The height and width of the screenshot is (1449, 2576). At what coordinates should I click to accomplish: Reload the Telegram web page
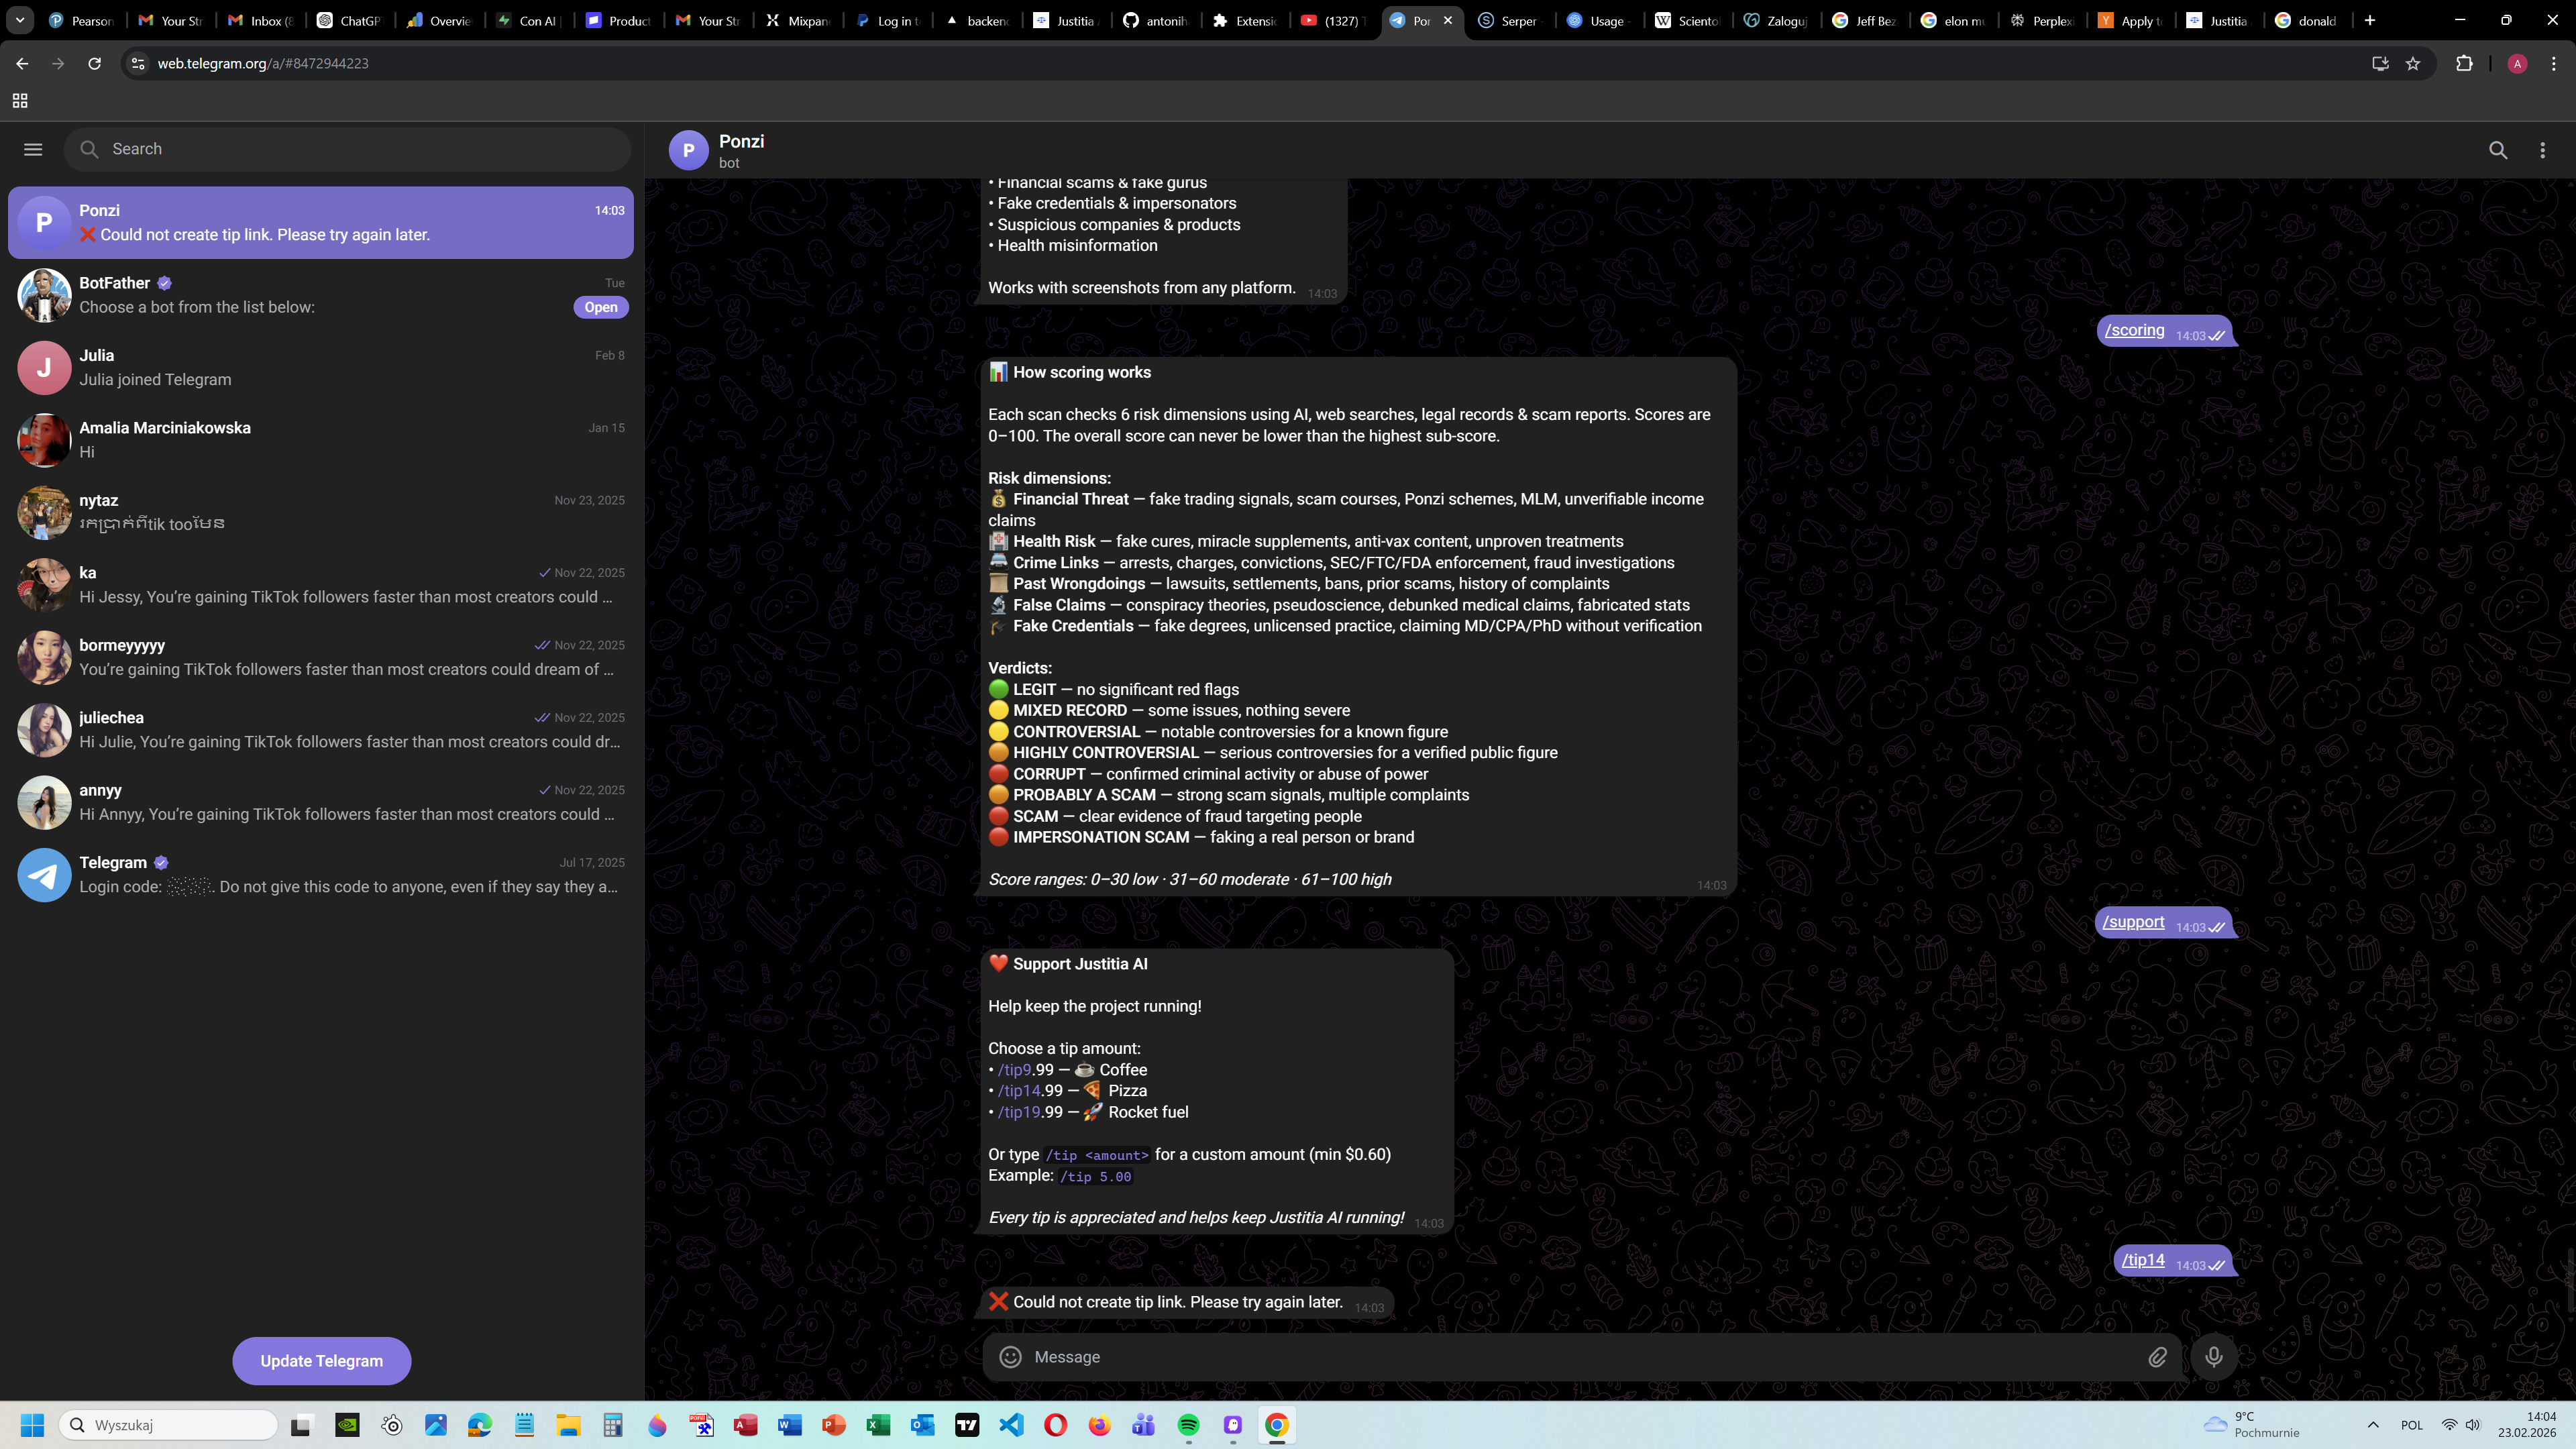click(x=94, y=63)
